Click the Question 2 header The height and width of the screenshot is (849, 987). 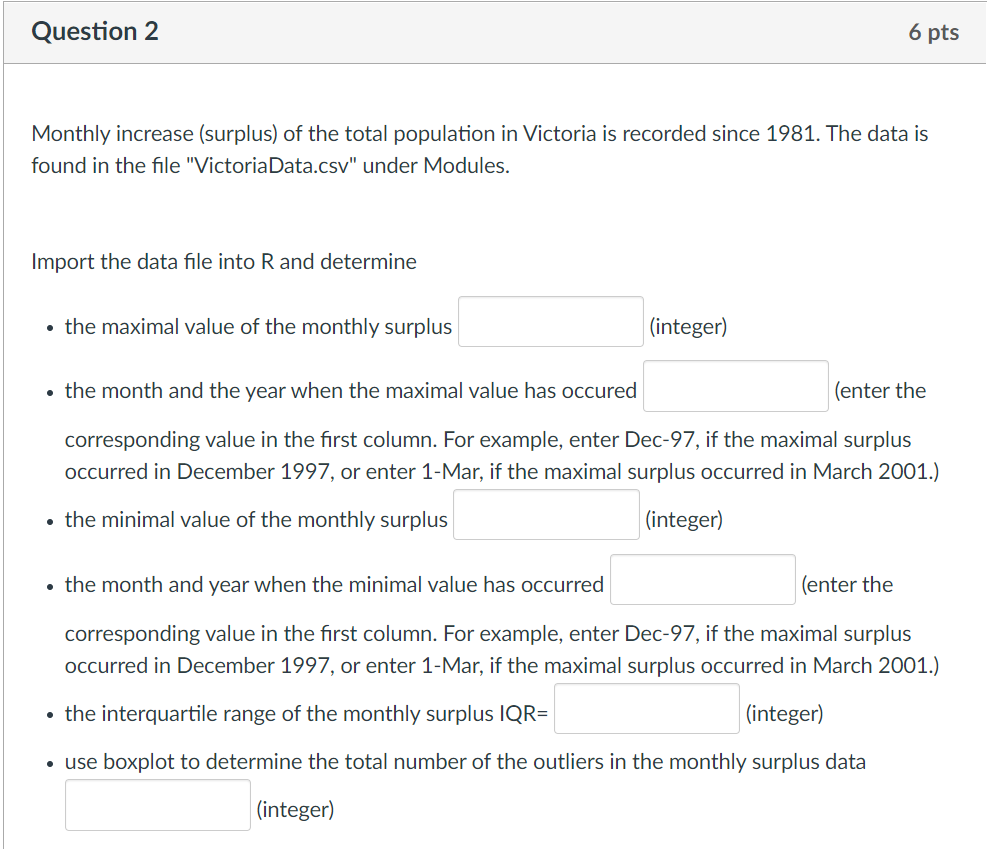(x=94, y=31)
